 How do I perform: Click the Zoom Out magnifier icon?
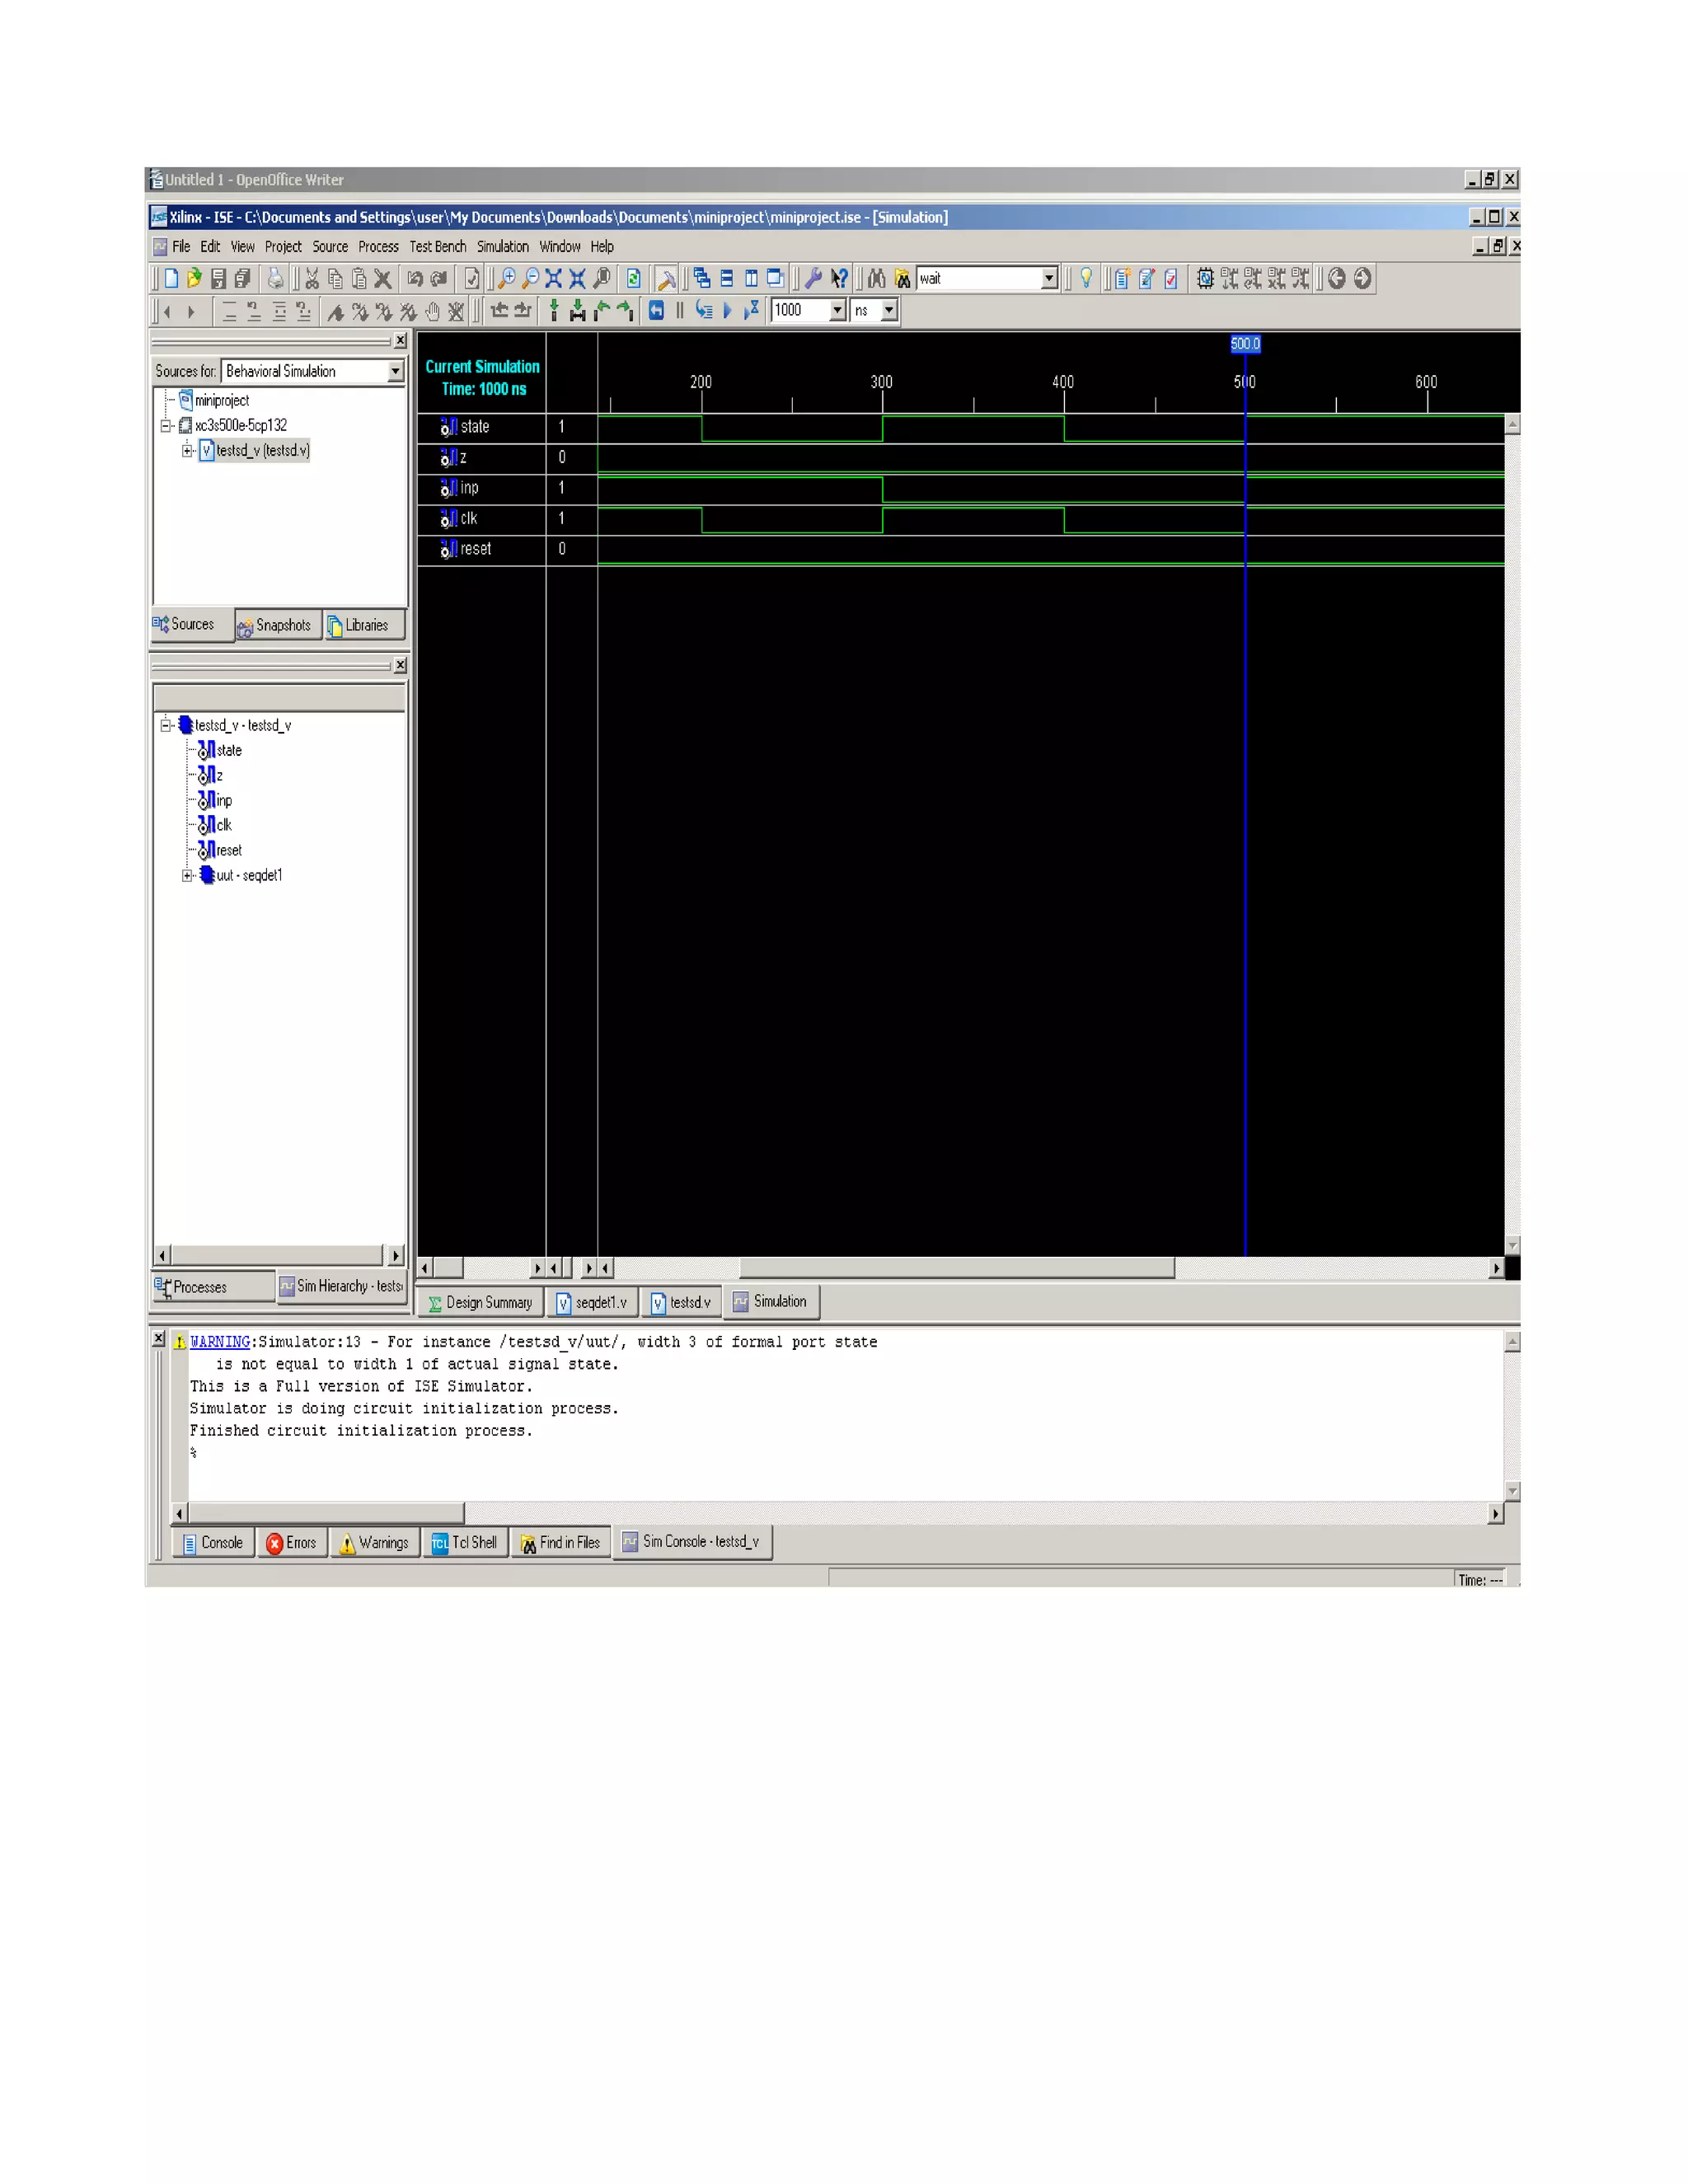(x=530, y=278)
